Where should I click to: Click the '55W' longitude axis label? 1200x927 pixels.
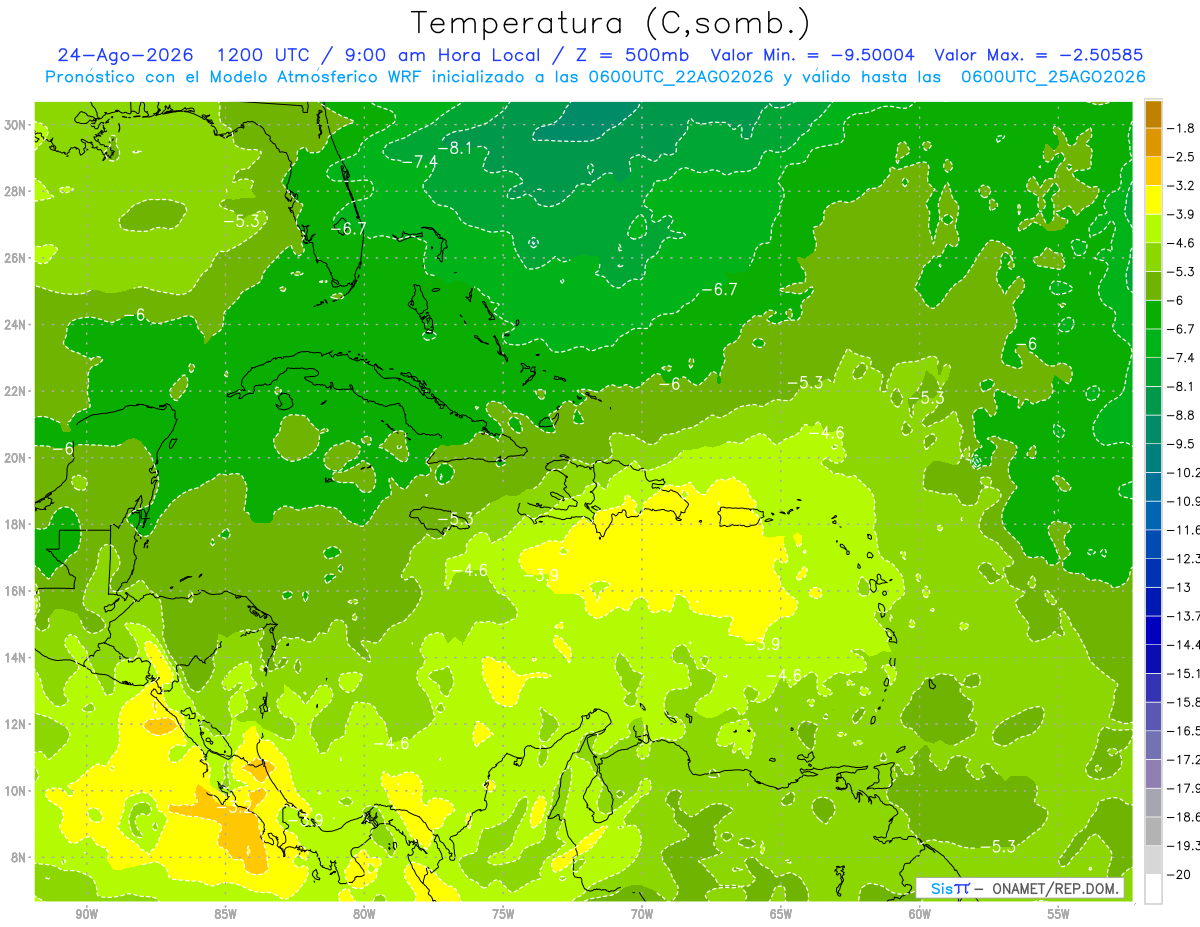[x=1059, y=914]
